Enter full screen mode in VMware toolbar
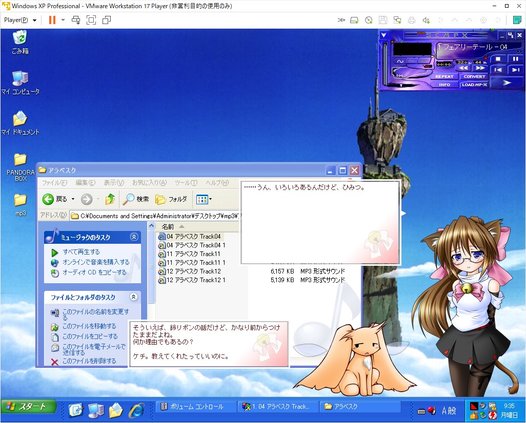 click(91, 20)
